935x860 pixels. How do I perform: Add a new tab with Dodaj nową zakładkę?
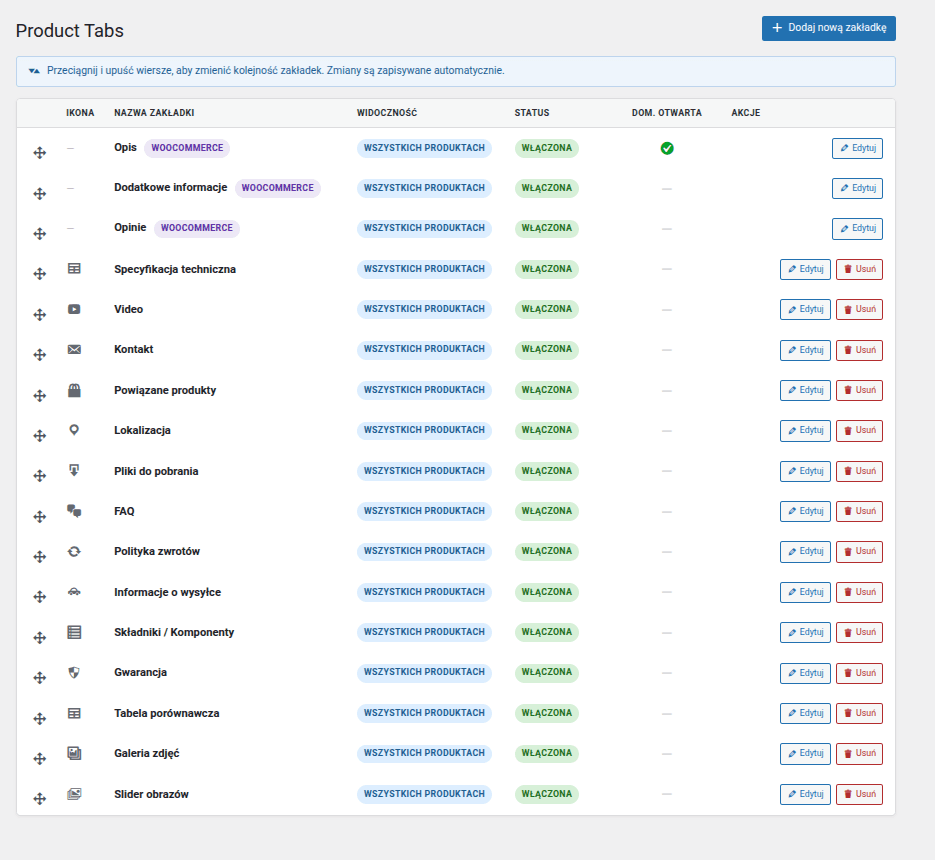828,28
